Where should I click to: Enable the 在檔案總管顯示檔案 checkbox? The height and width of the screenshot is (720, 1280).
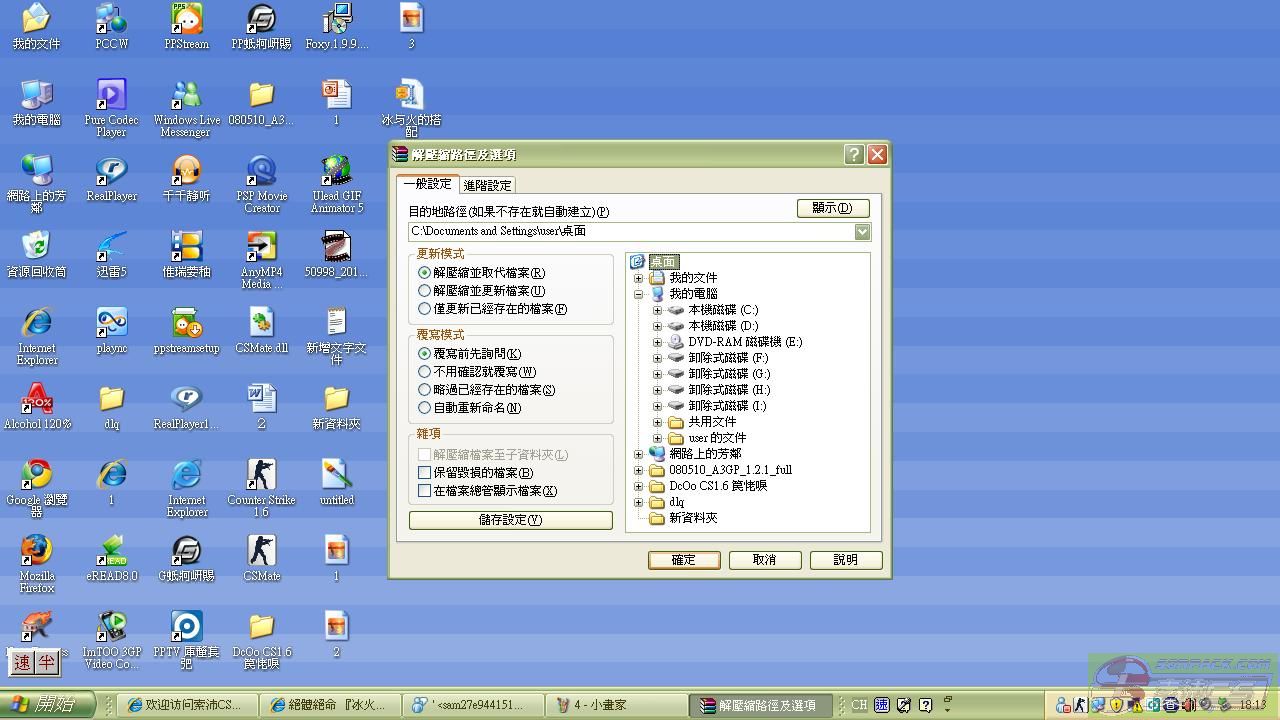(425, 491)
